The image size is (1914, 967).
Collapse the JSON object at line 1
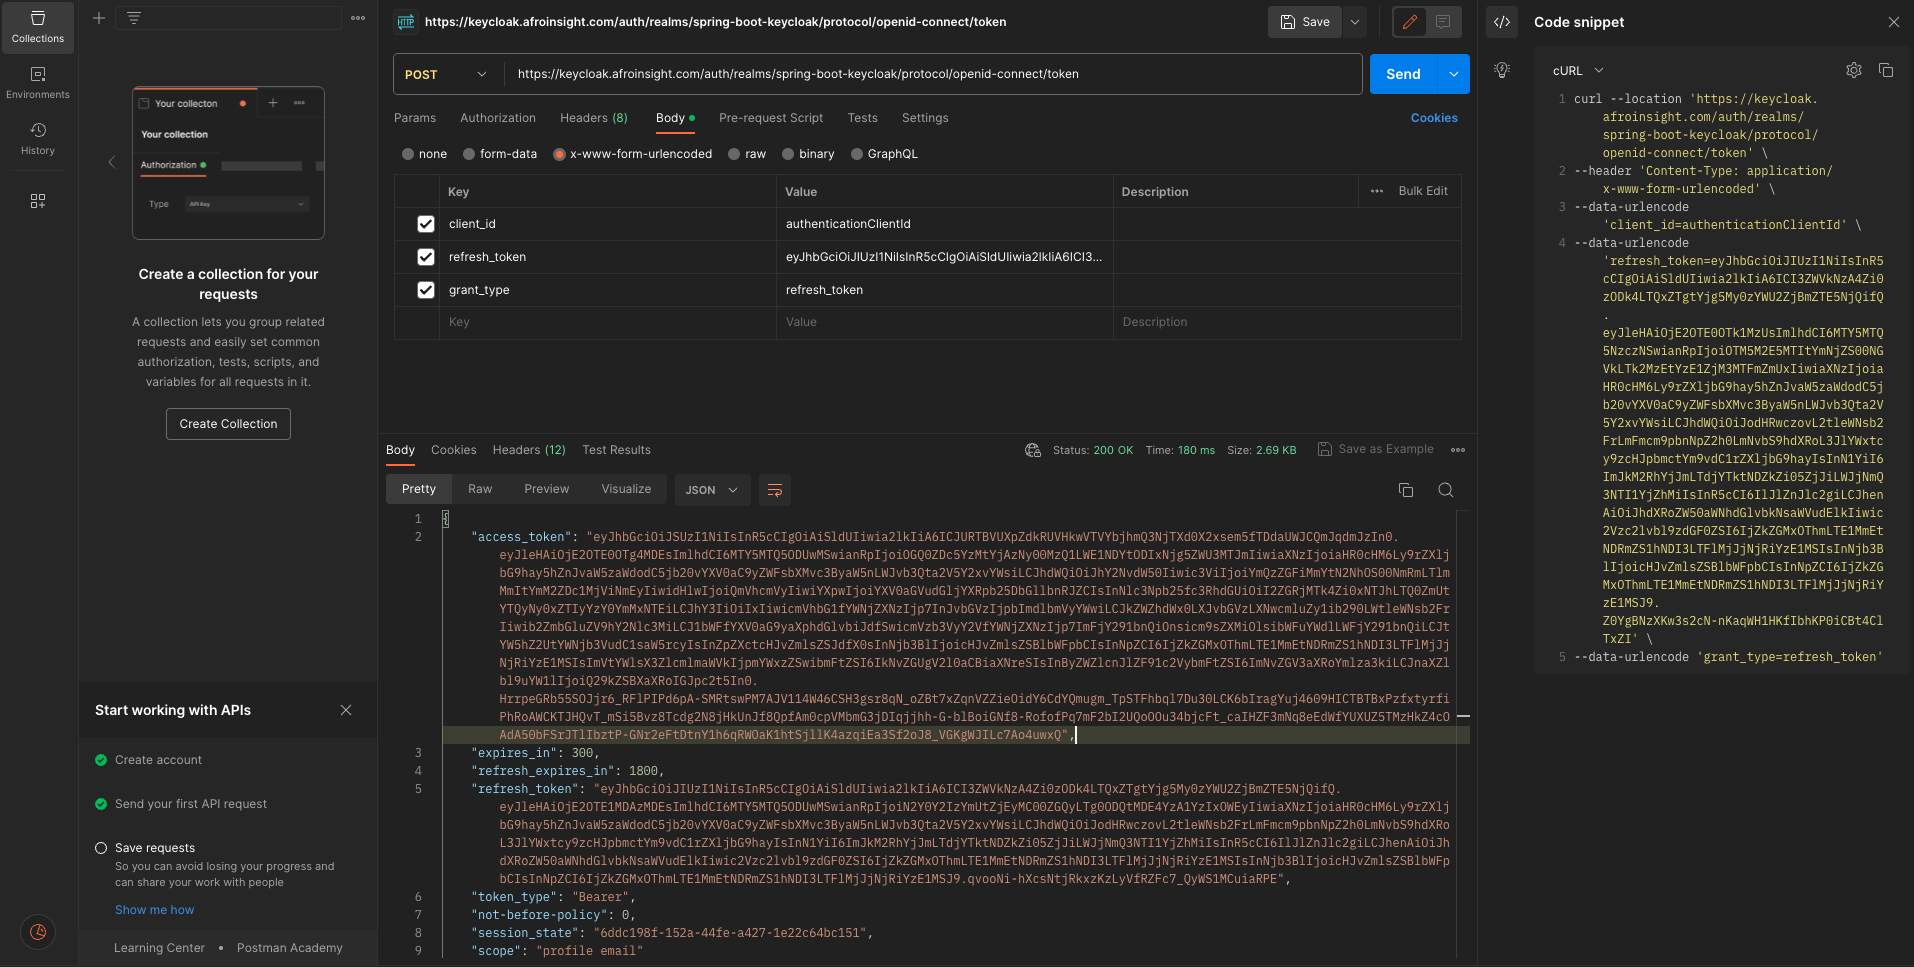(446, 519)
